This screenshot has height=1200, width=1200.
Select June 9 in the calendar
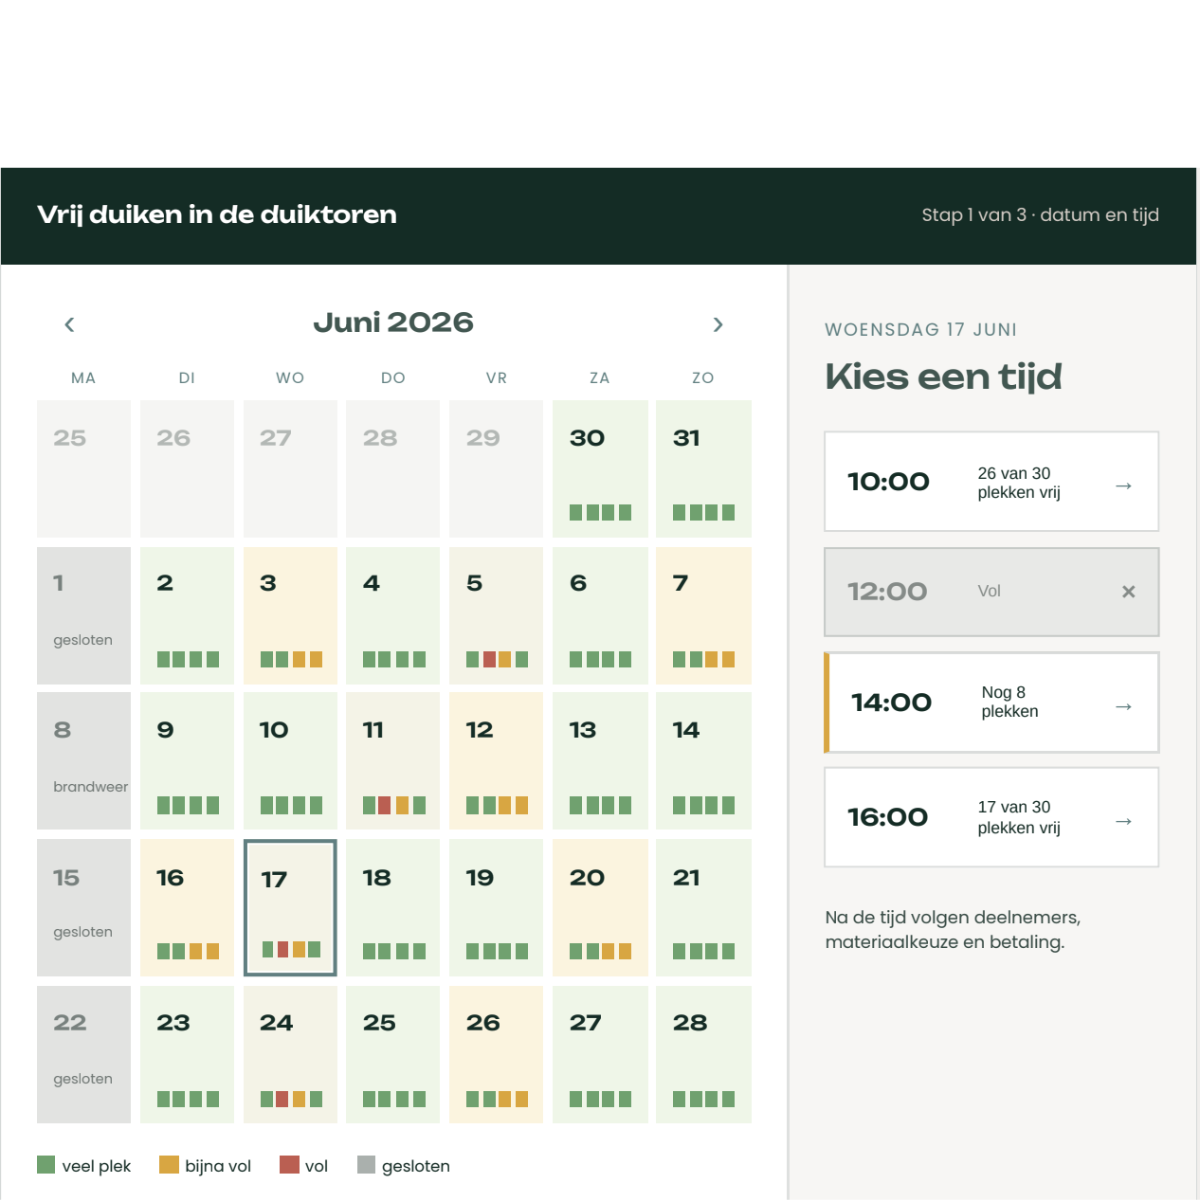pyautogui.click(x=187, y=761)
